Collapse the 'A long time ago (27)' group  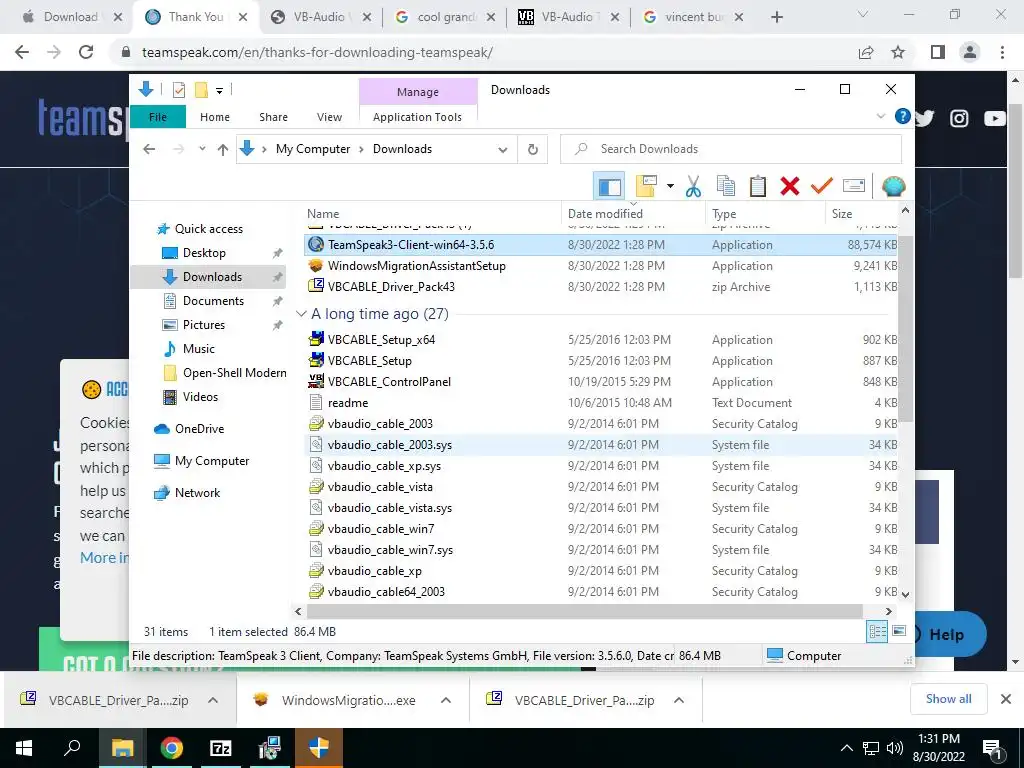click(x=301, y=314)
